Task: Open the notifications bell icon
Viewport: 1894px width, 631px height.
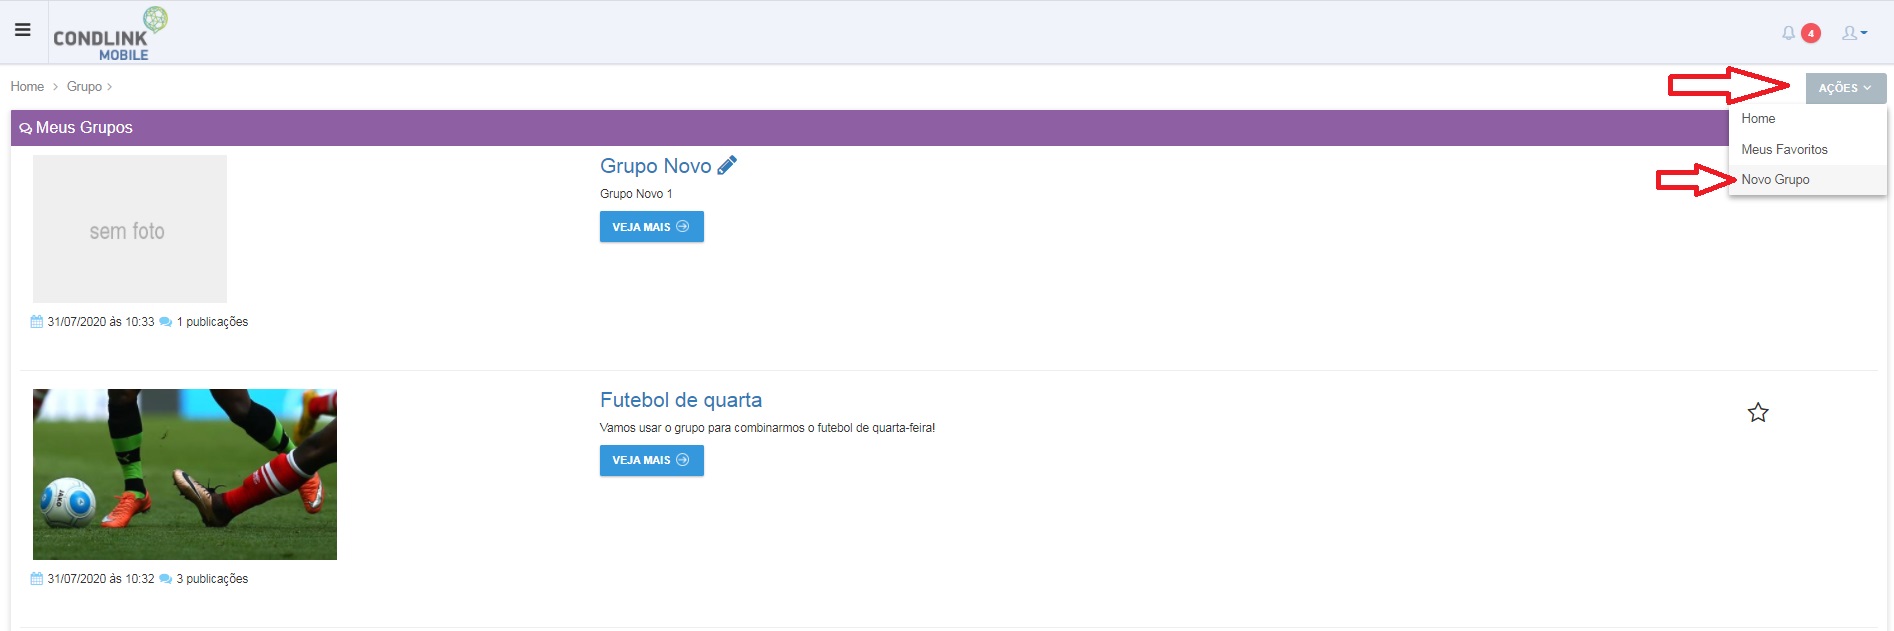Action: point(1788,33)
